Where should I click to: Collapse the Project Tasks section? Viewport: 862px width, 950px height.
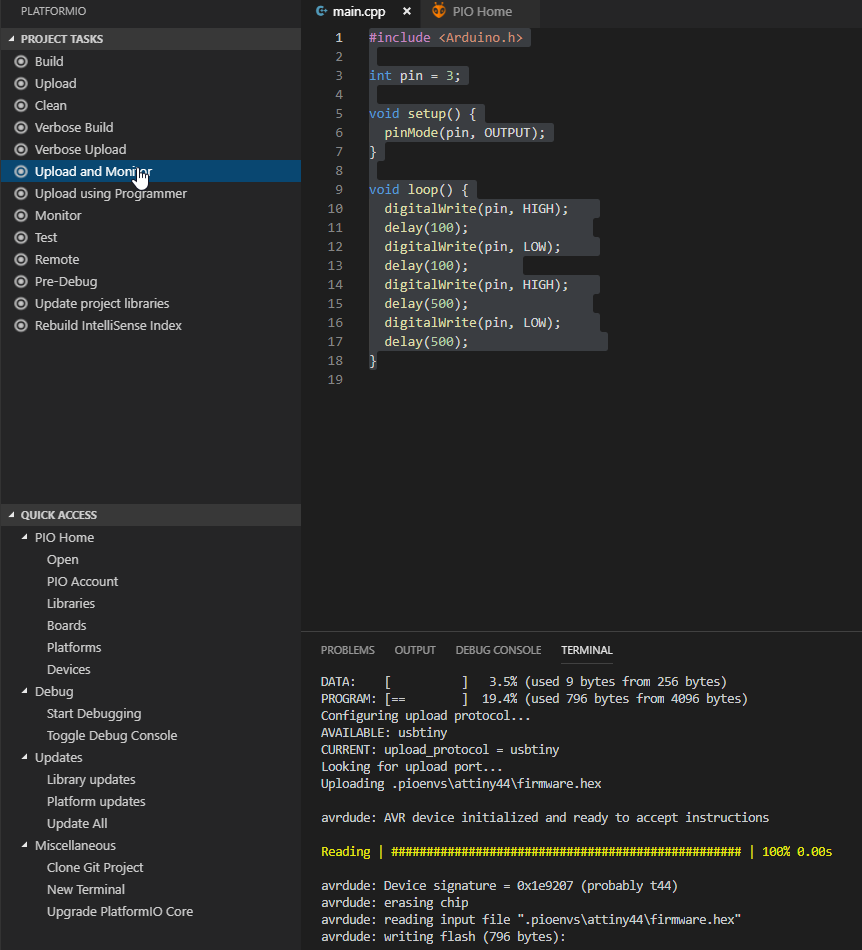[x=12, y=39]
